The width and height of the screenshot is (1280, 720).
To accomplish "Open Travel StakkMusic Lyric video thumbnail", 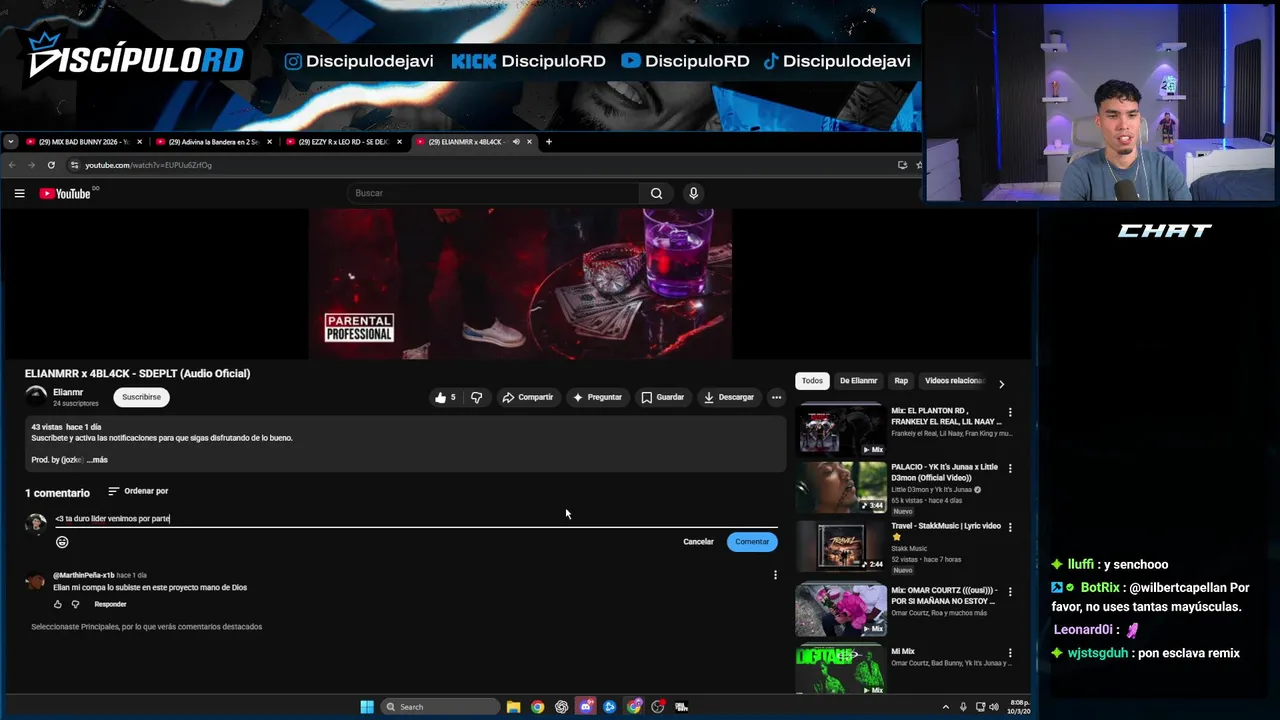I will click(841, 545).
